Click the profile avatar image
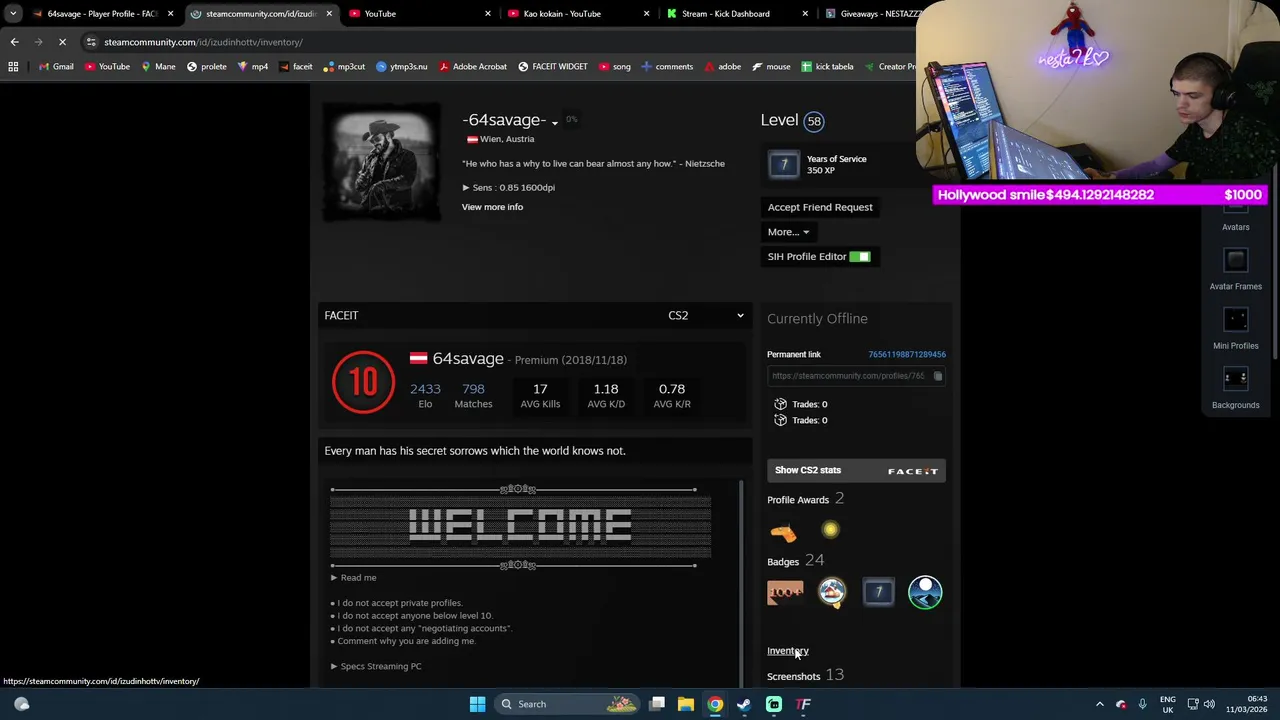Image resolution: width=1280 pixels, height=720 pixels. point(381,162)
